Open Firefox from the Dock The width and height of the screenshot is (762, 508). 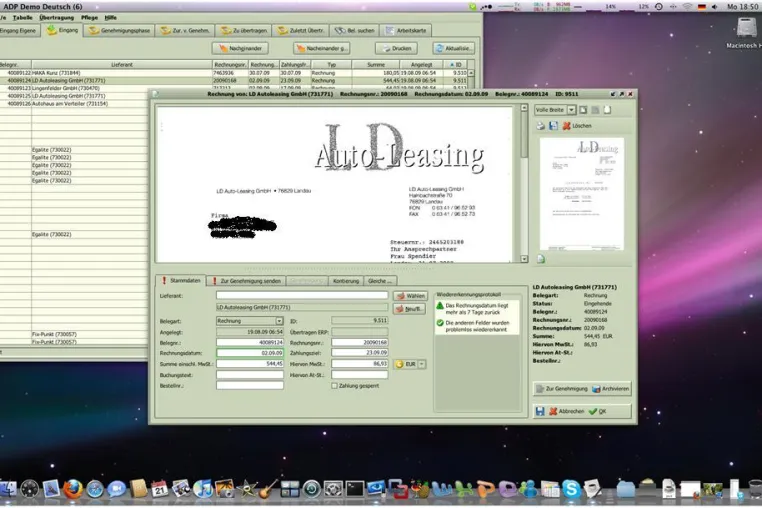73,489
